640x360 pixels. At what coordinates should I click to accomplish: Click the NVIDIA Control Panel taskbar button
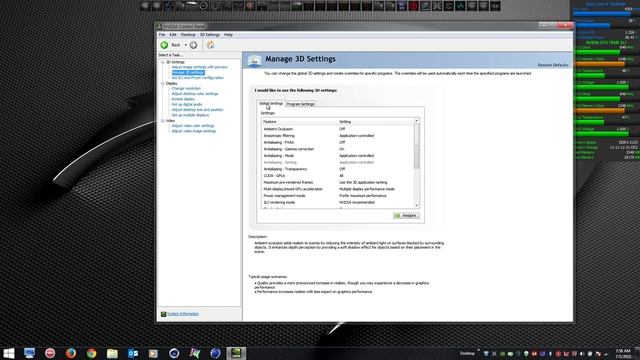coord(236,353)
